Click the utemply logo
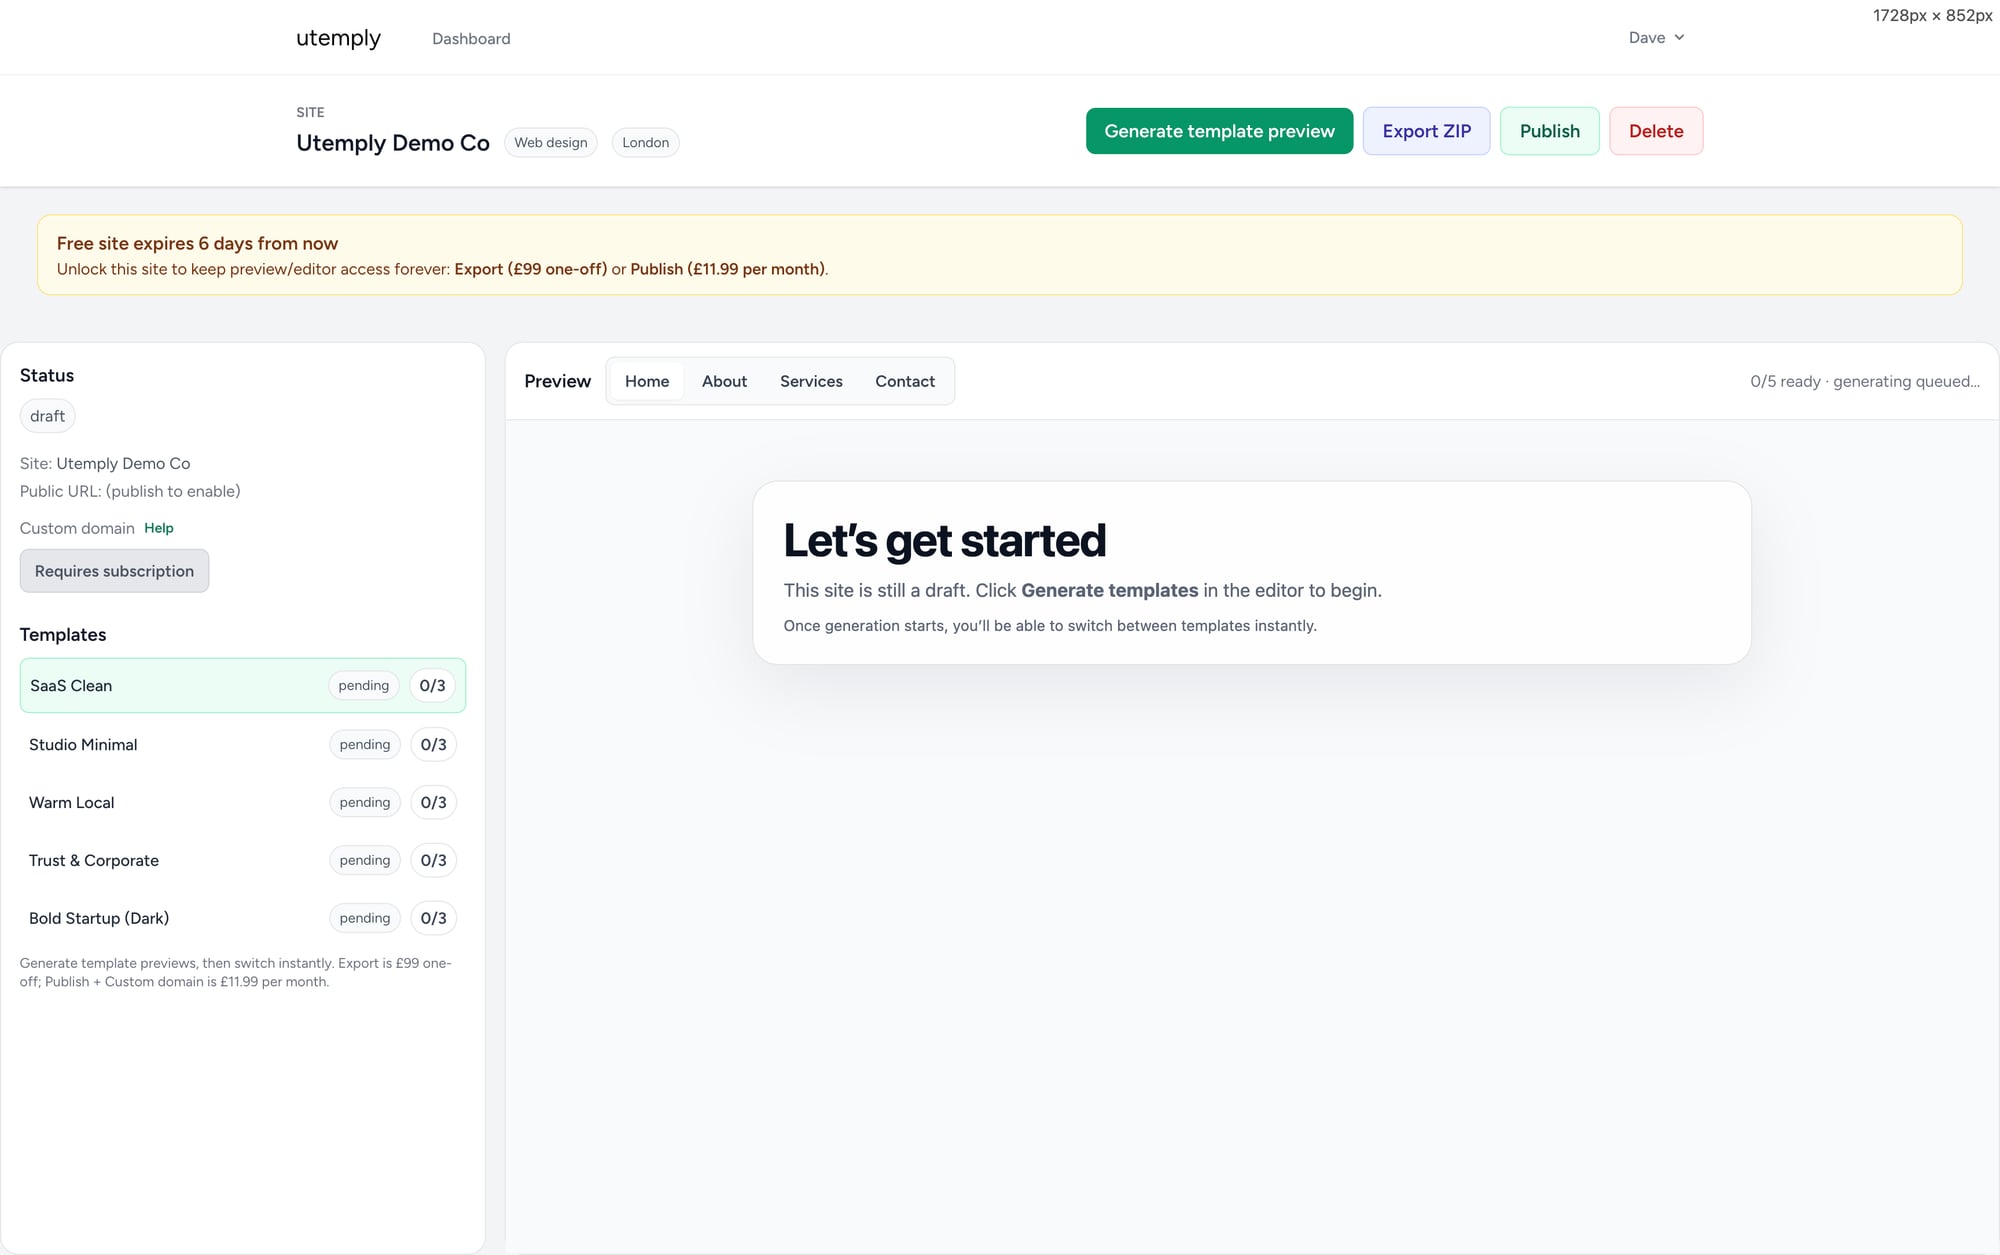 (338, 38)
